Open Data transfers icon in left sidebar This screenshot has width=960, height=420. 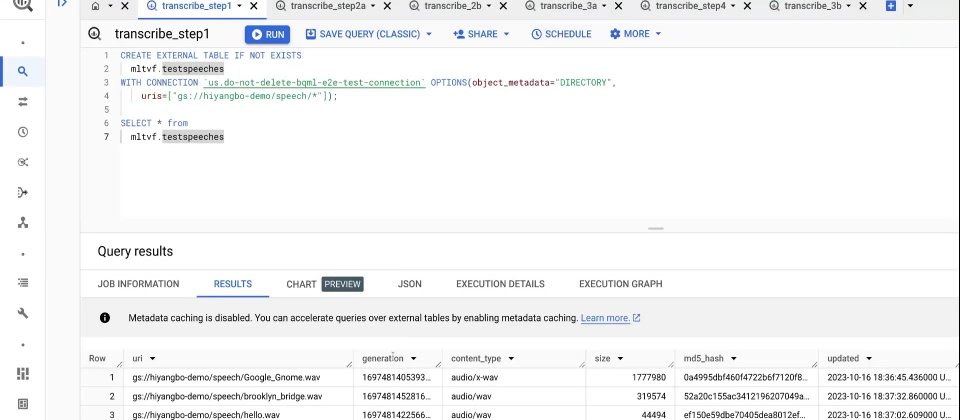coord(23,102)
